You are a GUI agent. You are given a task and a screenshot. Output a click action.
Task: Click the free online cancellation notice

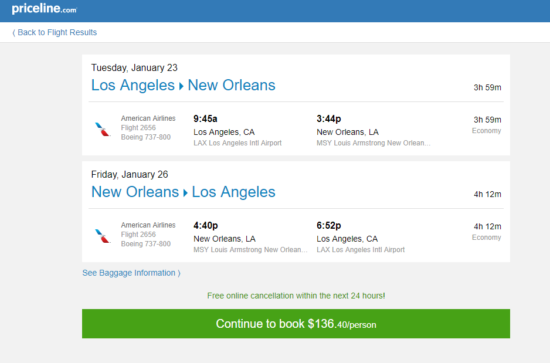click(296, 296)
